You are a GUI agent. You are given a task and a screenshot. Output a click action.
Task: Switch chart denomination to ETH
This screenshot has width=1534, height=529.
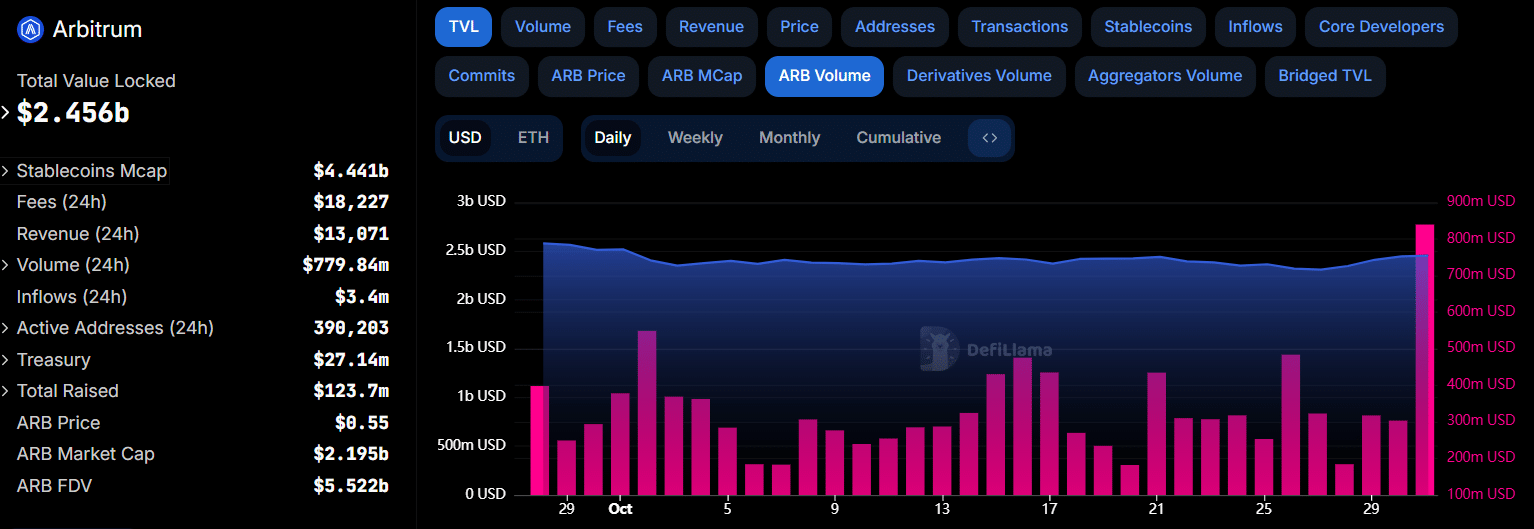coord(533,138)
